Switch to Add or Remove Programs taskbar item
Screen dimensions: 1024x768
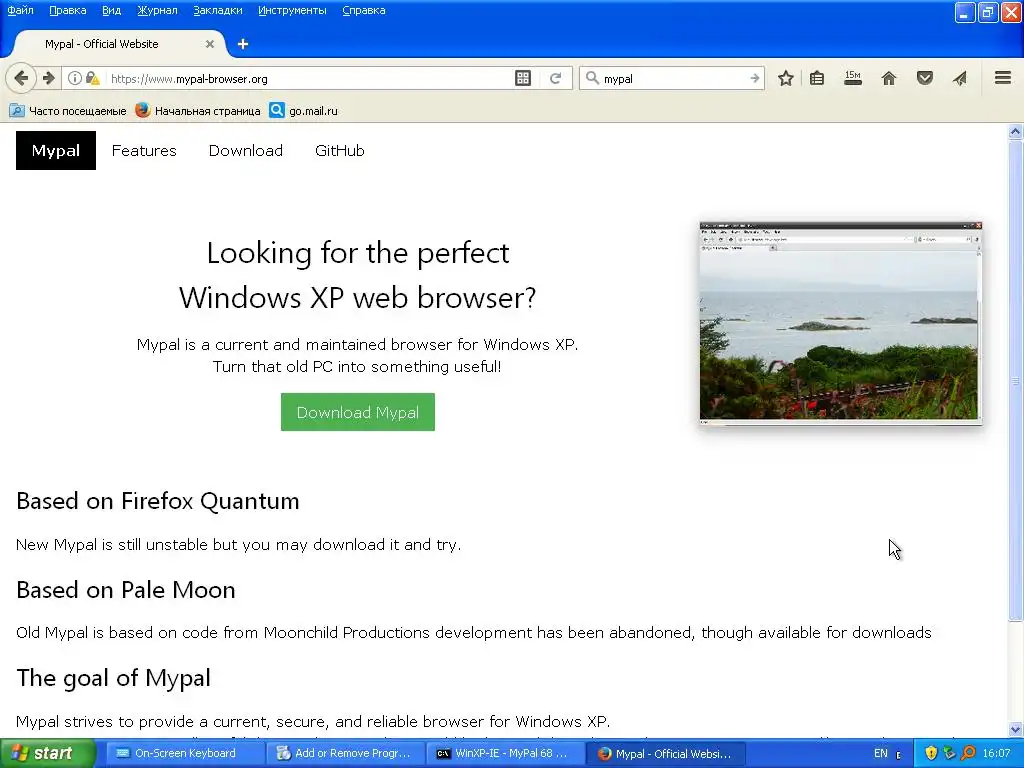(344, 753)
